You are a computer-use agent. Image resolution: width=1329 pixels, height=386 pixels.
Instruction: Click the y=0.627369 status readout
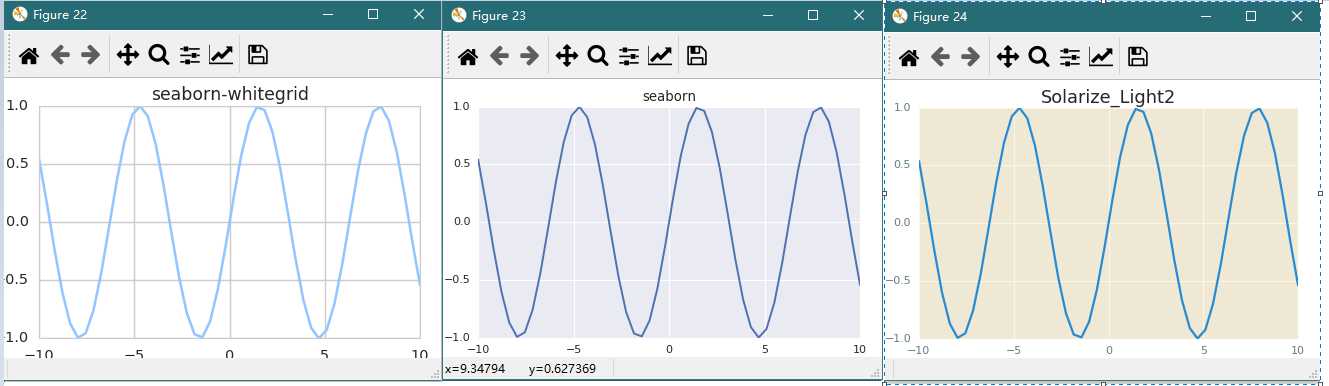pyautogui.click(x=562, y=369)
